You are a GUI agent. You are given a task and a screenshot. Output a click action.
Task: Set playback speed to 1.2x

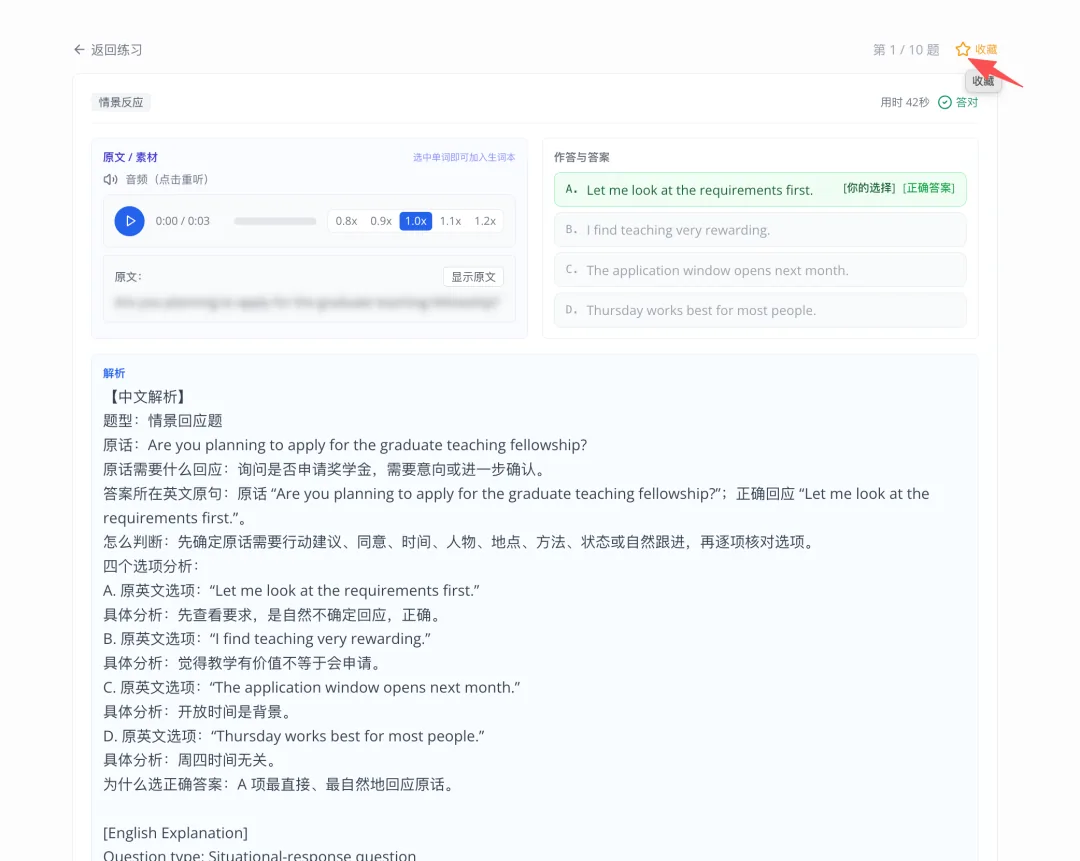(485, 221)
